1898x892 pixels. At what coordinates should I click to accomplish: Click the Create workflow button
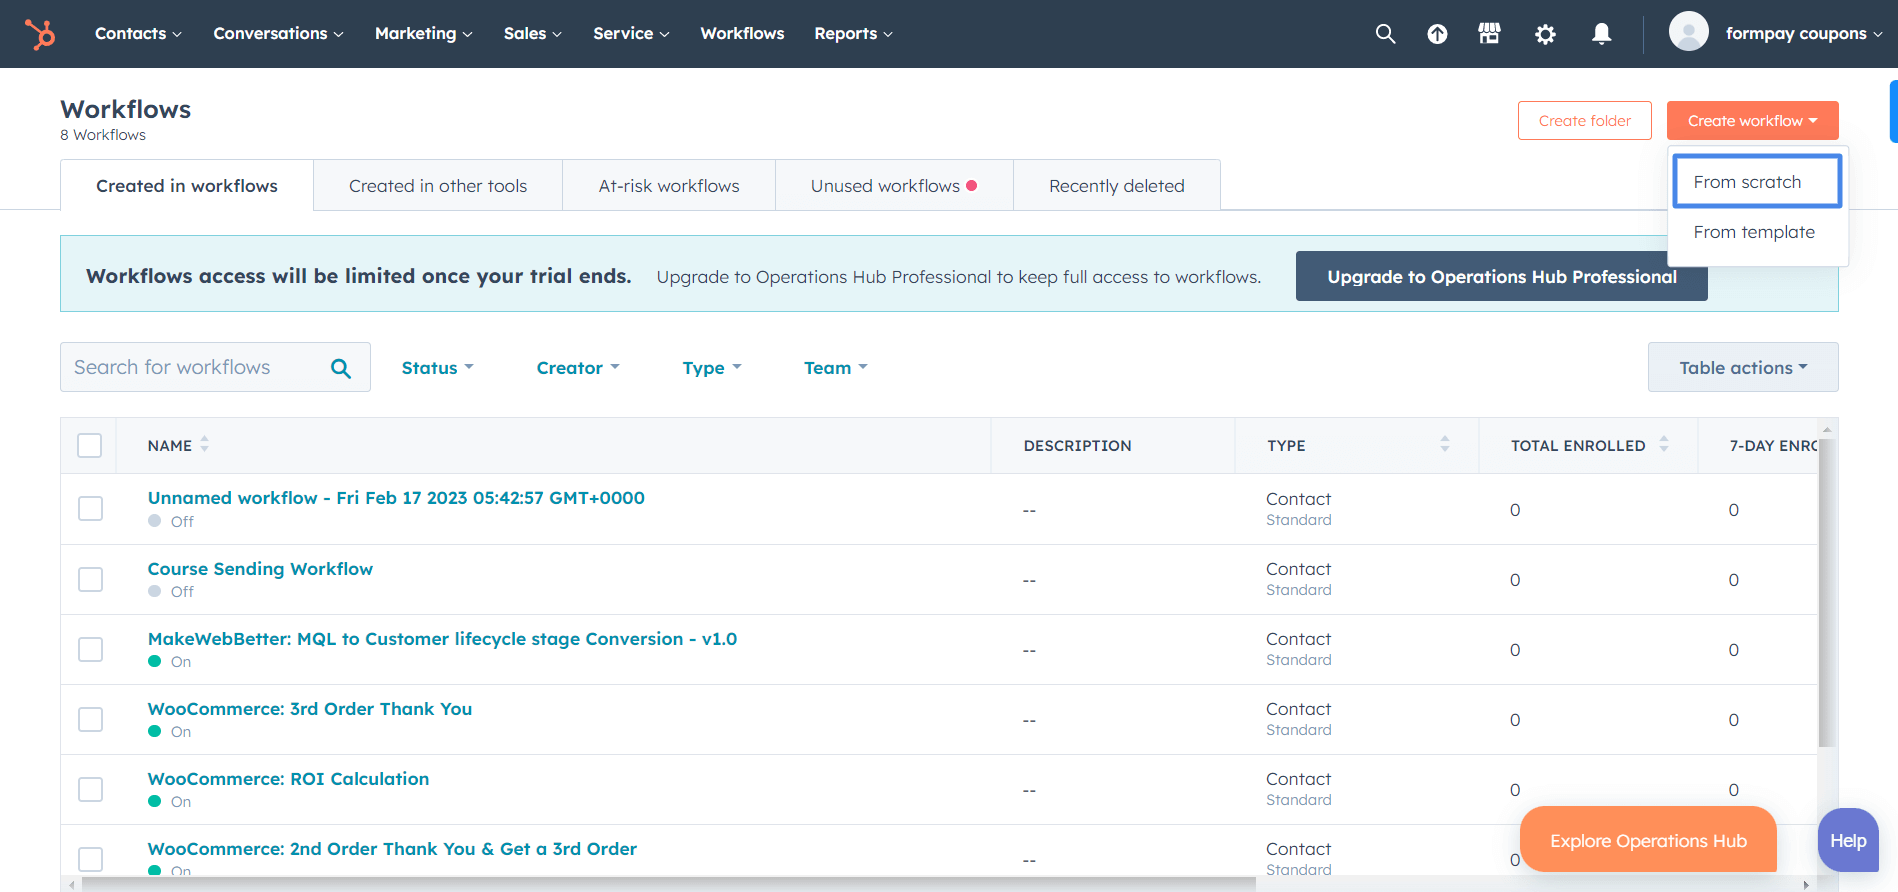1753,121
